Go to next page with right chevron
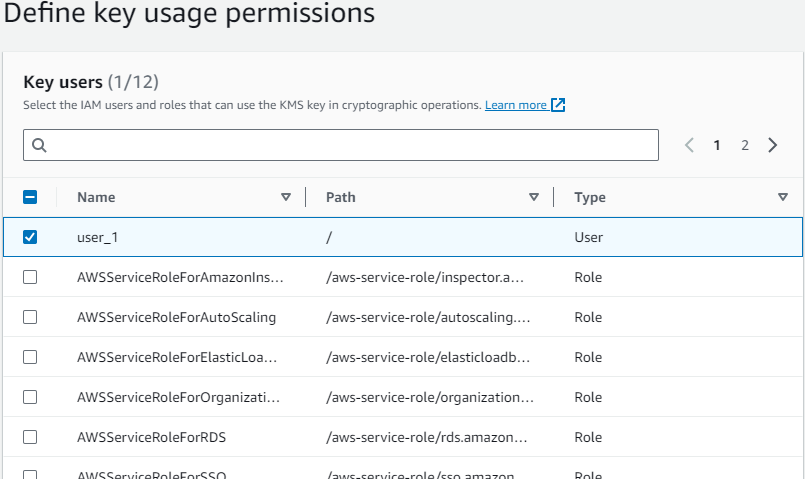The height and width of the screenshot is (479, 805). tap(773, 145)
